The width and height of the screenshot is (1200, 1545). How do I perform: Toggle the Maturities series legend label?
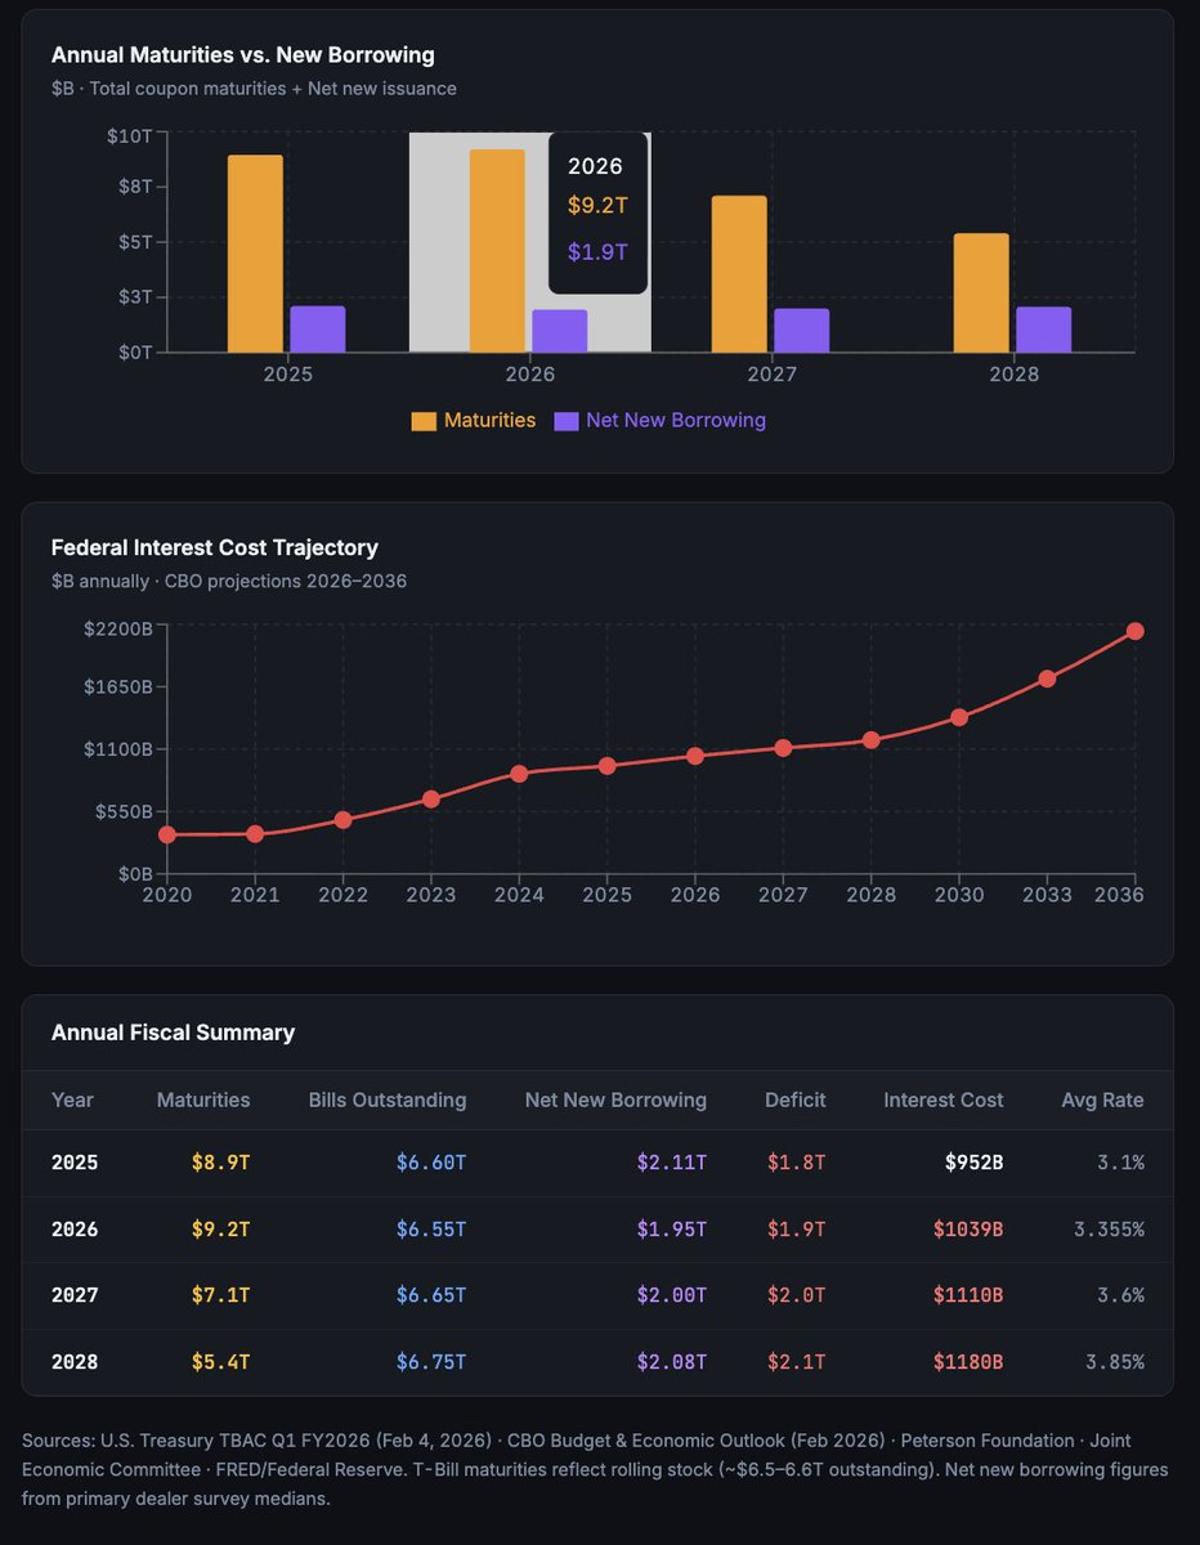(x=489, y=420)
